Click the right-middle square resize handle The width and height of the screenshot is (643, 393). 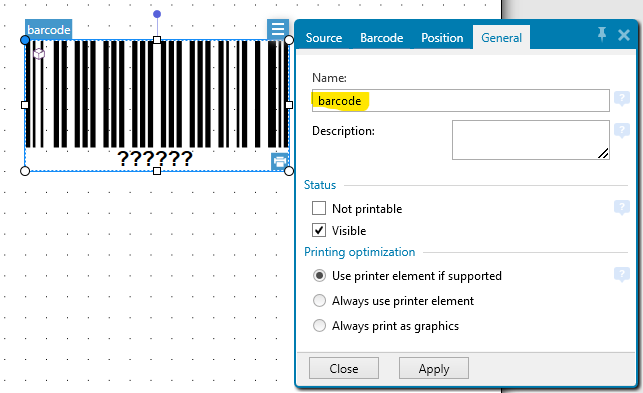(x=289, y=105)
